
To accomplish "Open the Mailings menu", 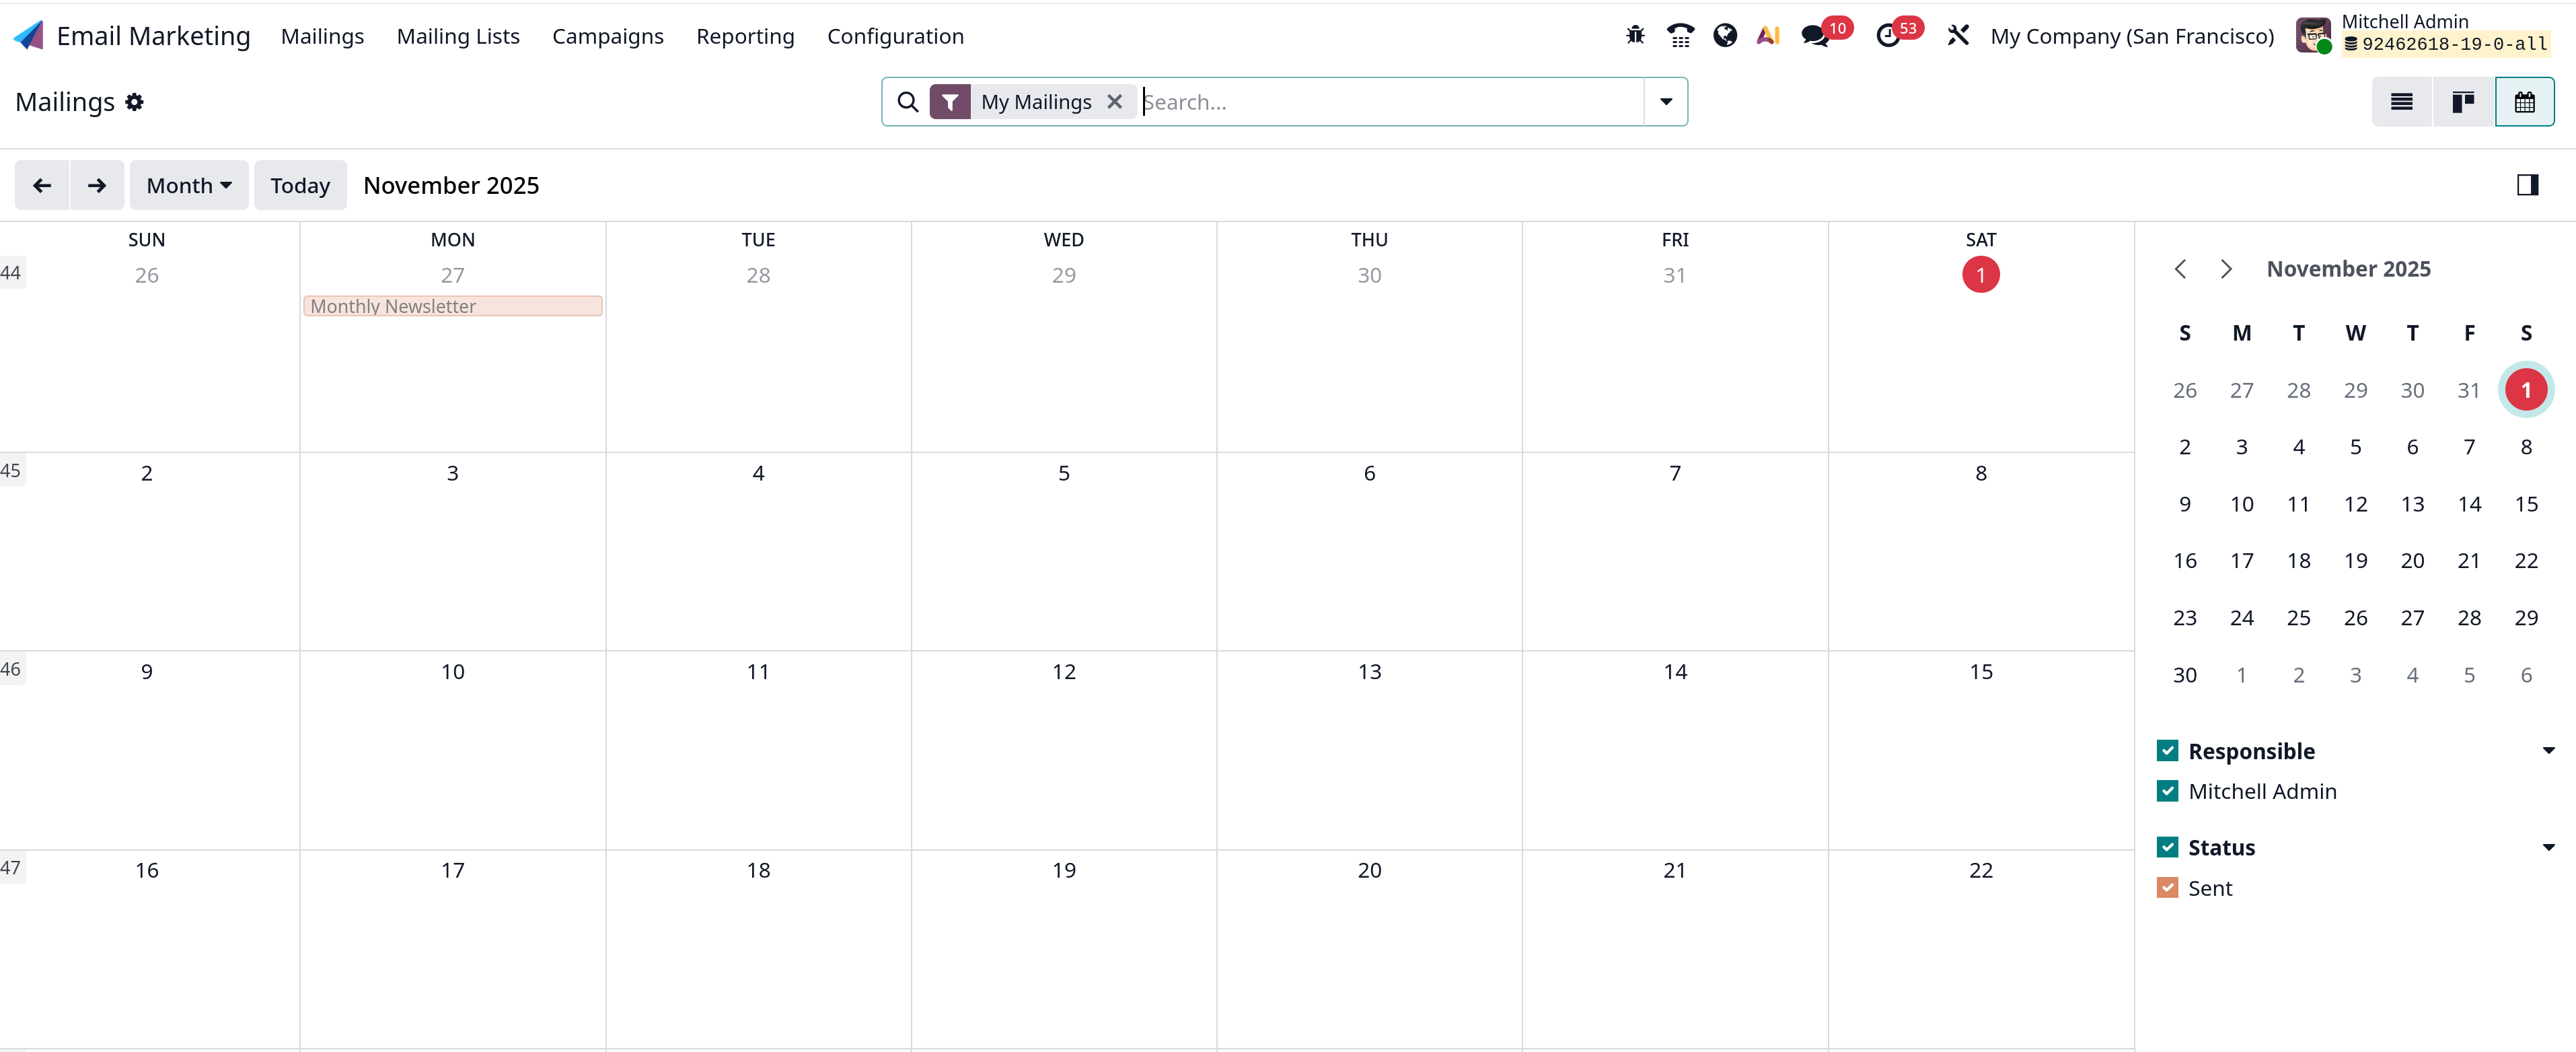I will pyautogui.click(x=322, y=36).
